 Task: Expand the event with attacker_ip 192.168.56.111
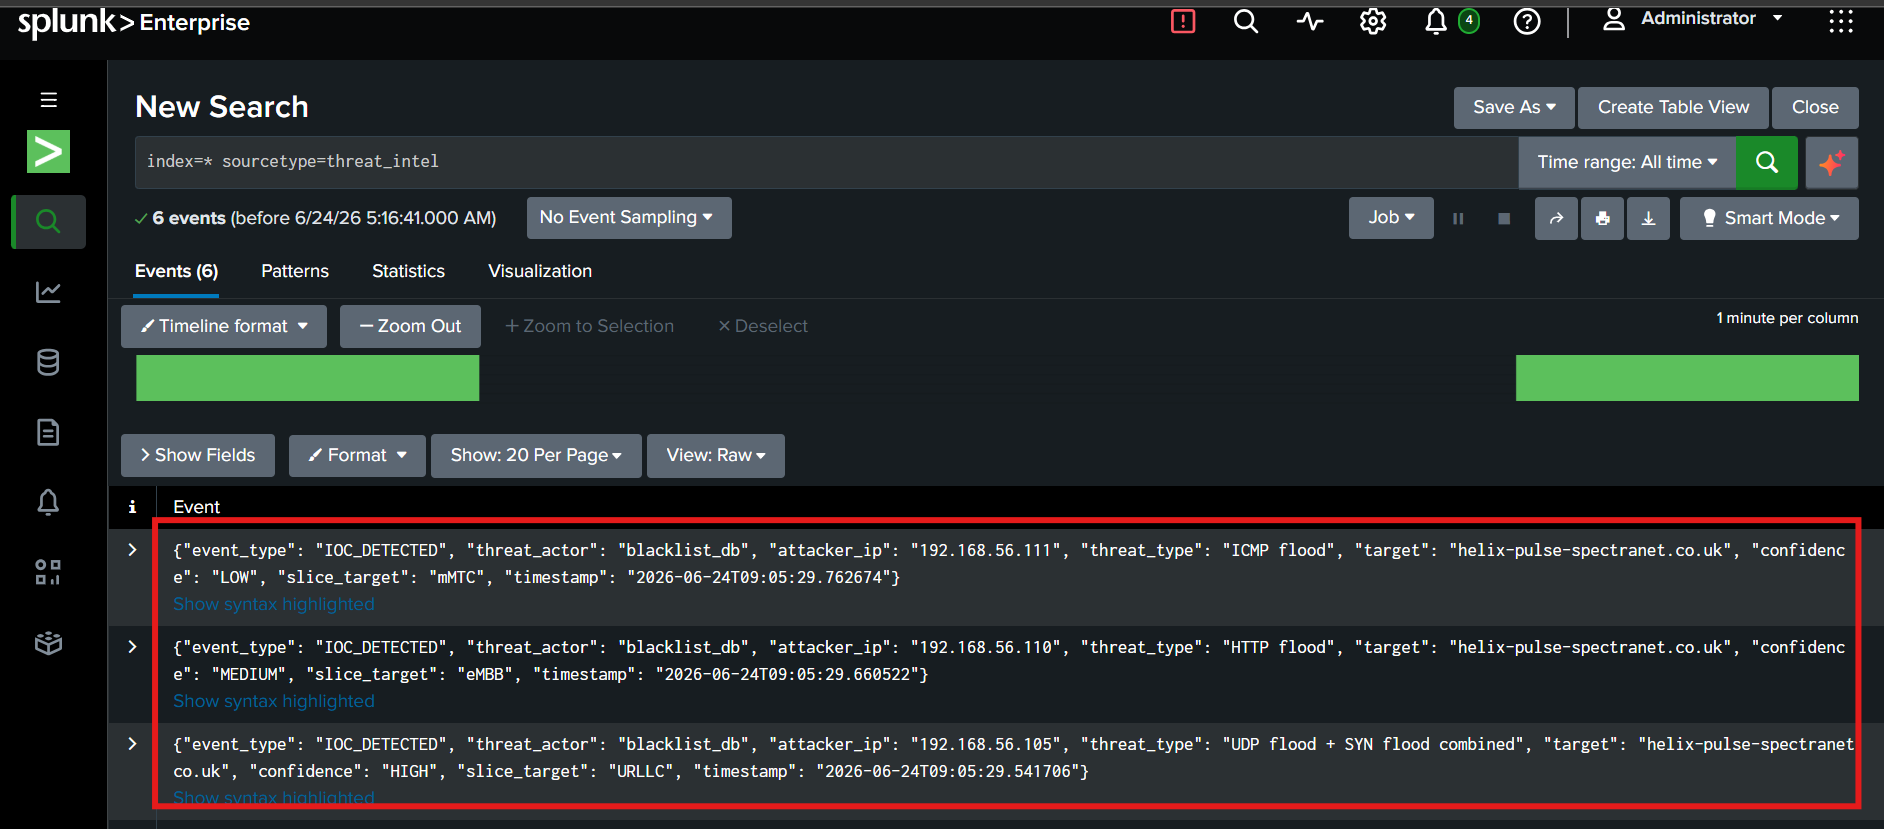point(132,550)
